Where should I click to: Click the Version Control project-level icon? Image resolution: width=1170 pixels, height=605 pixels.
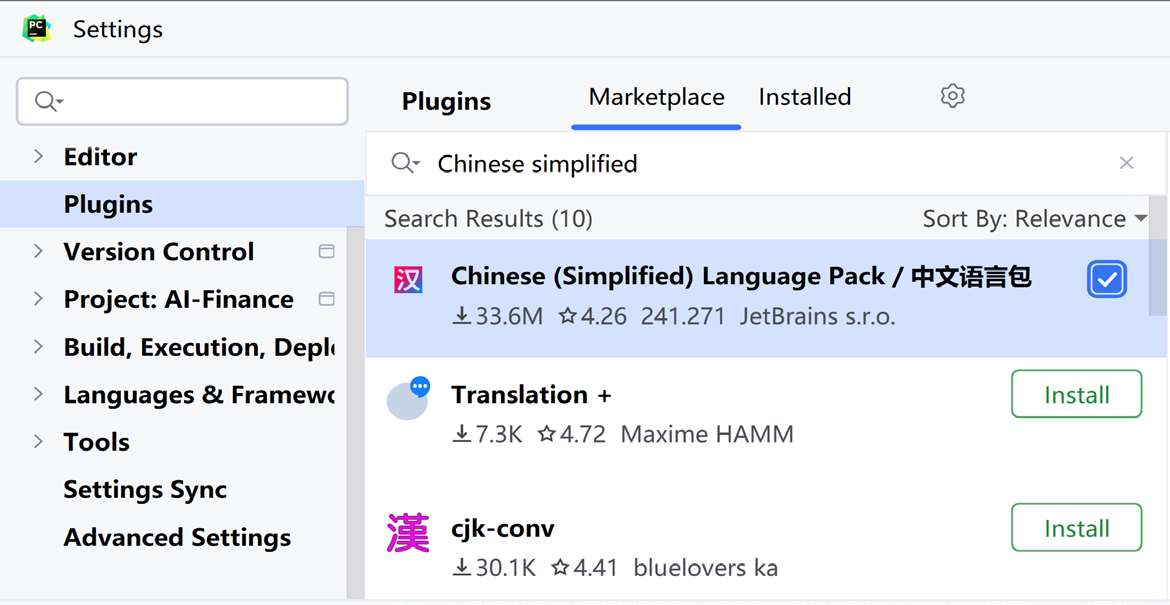point(326,251)
